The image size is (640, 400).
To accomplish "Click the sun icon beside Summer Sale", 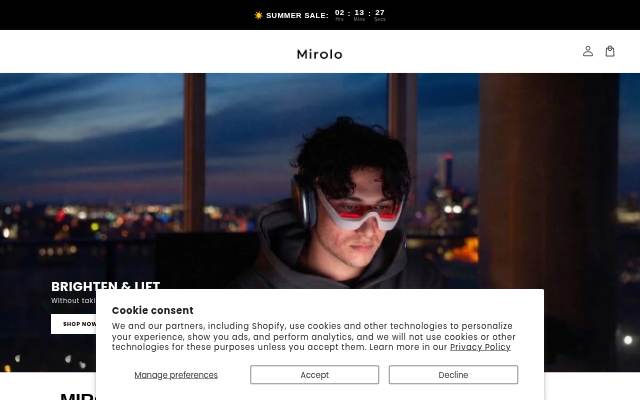I will pos(258,16).
